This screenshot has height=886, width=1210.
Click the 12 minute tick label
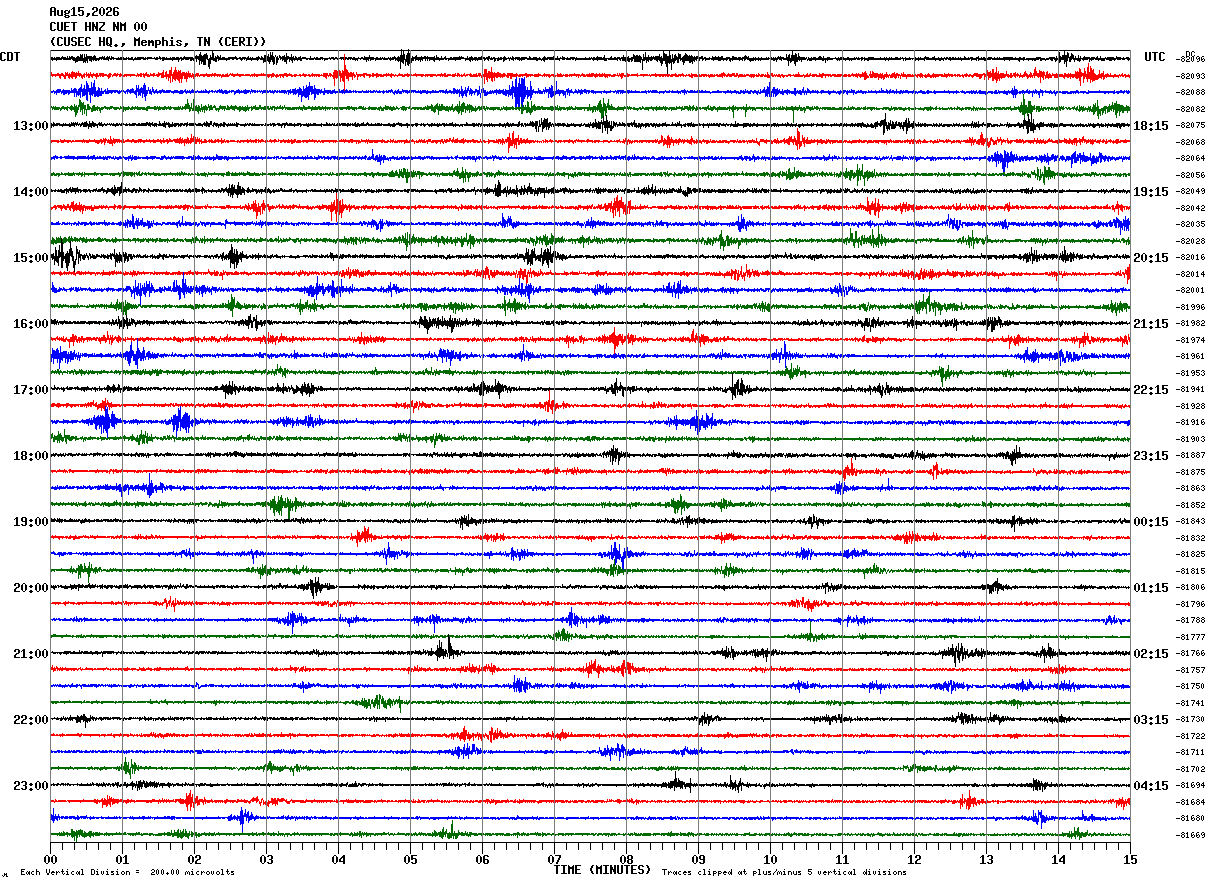914,859
